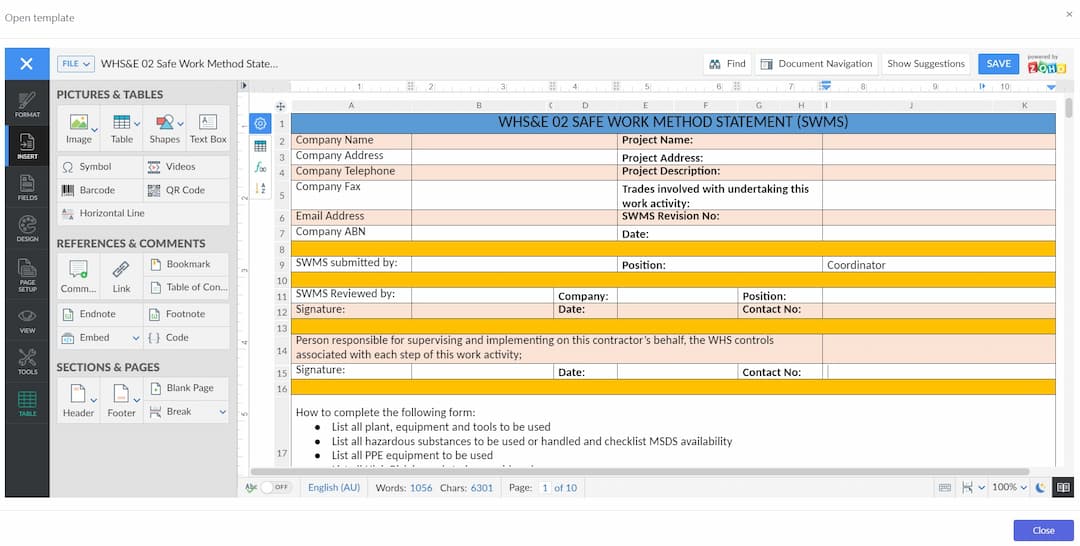Viewport: 1080px width, 546px height.
Task: Change language English (AU)
Action: point(334,487)
